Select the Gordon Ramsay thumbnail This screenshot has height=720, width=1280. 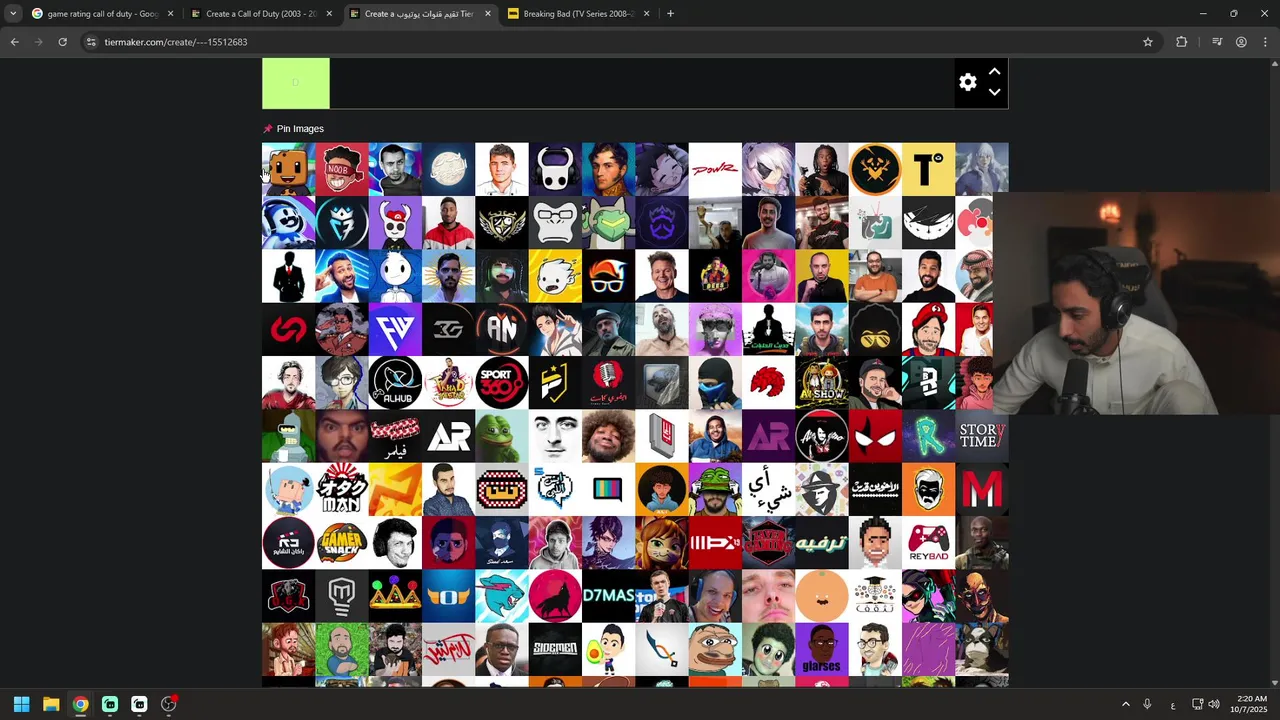(662, 276)
